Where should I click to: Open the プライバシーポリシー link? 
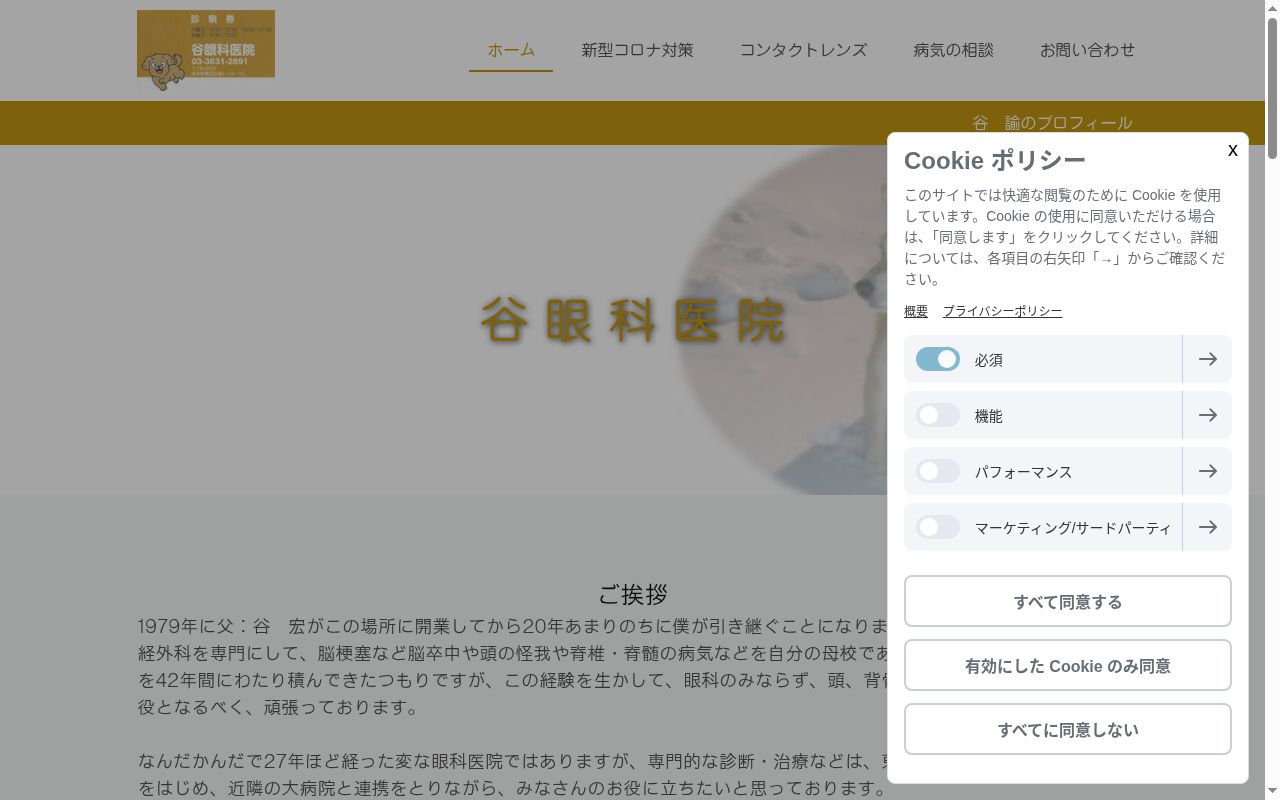1002,311
